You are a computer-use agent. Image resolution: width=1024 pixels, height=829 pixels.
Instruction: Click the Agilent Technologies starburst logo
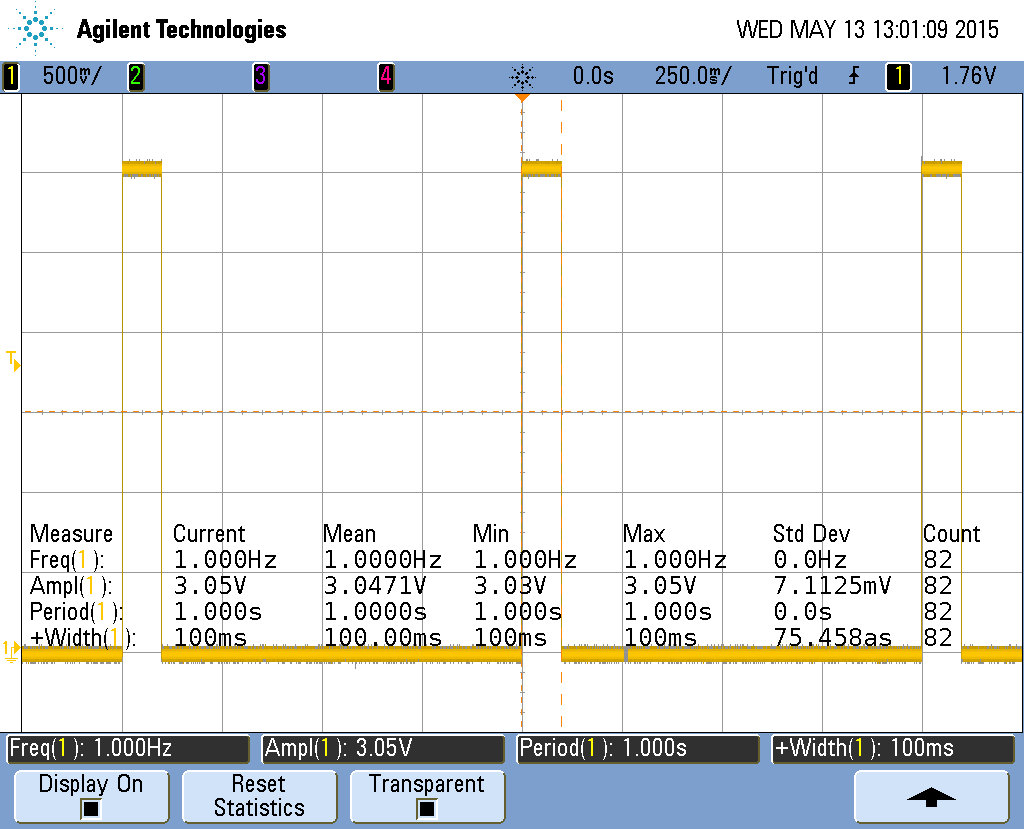(x=35, y=29)
